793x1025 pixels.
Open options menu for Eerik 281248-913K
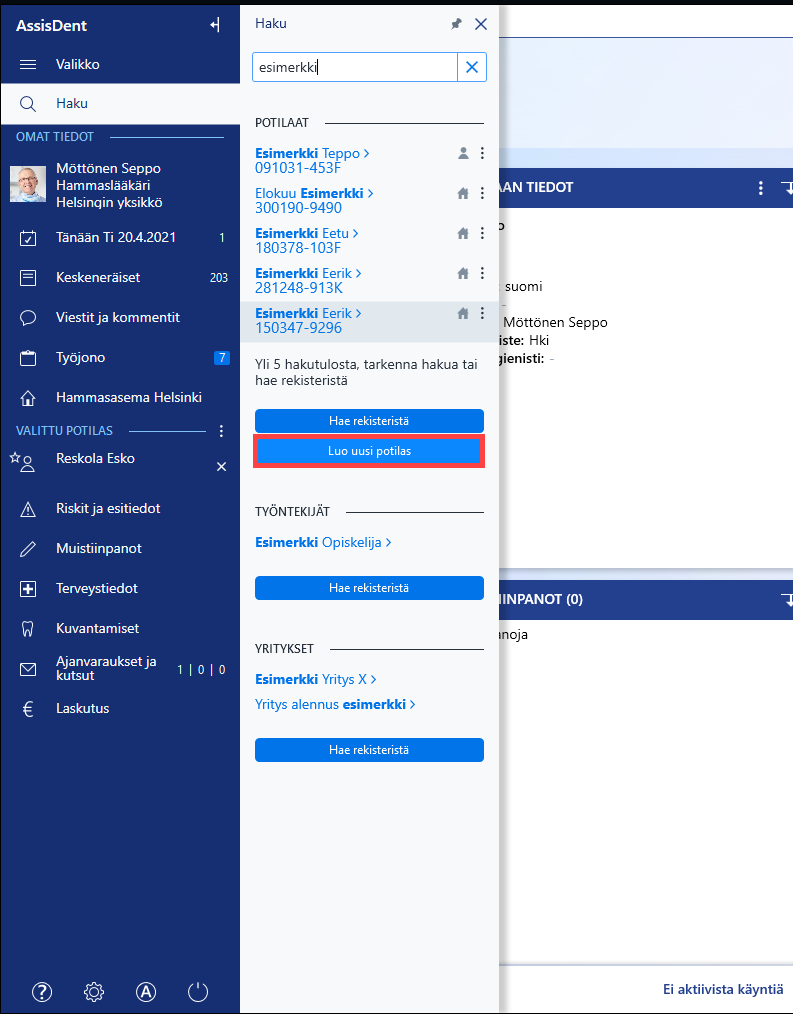pyautogui.click(x=482, y=273)
